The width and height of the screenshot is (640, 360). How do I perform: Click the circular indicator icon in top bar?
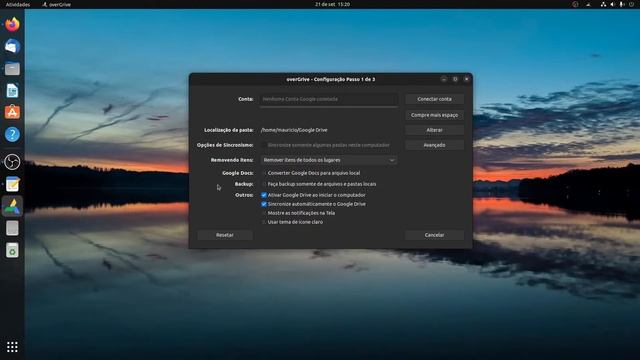click(575, 4)
